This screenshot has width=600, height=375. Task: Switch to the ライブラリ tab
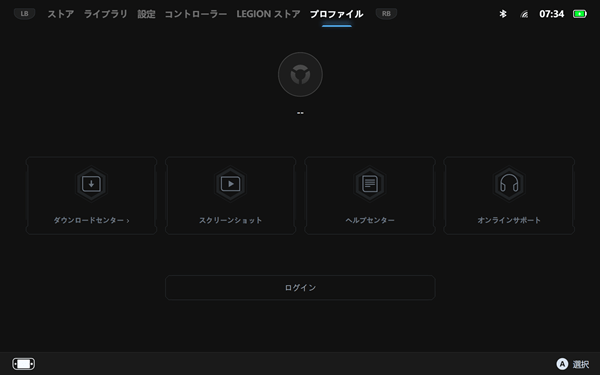(106, 14)
